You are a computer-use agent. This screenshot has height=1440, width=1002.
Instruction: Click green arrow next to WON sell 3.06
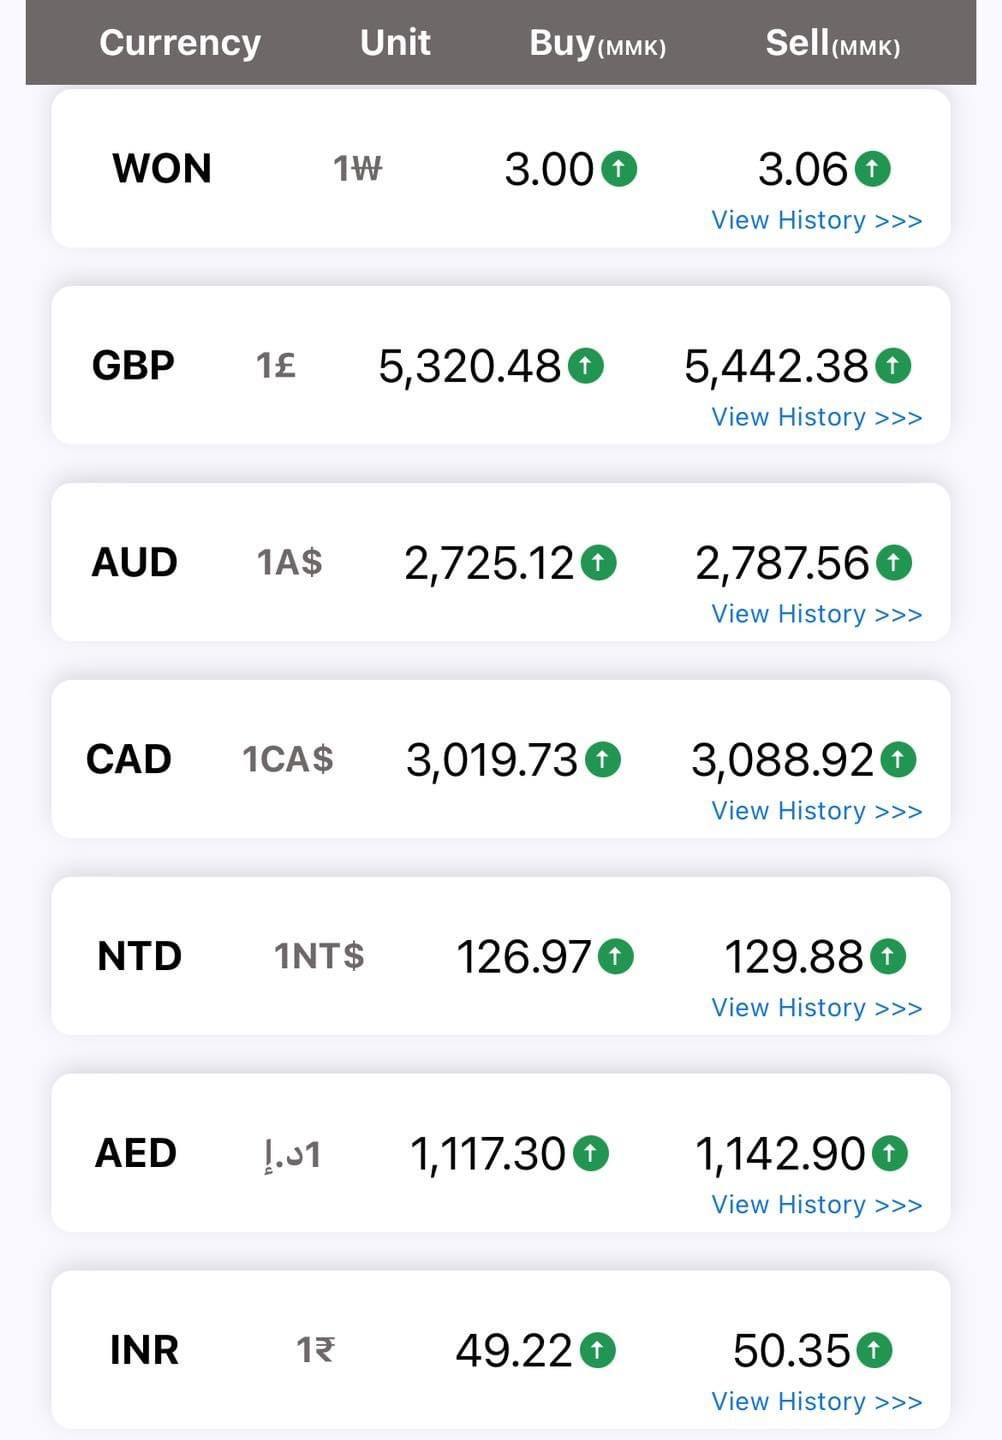(x=873, y=168)
